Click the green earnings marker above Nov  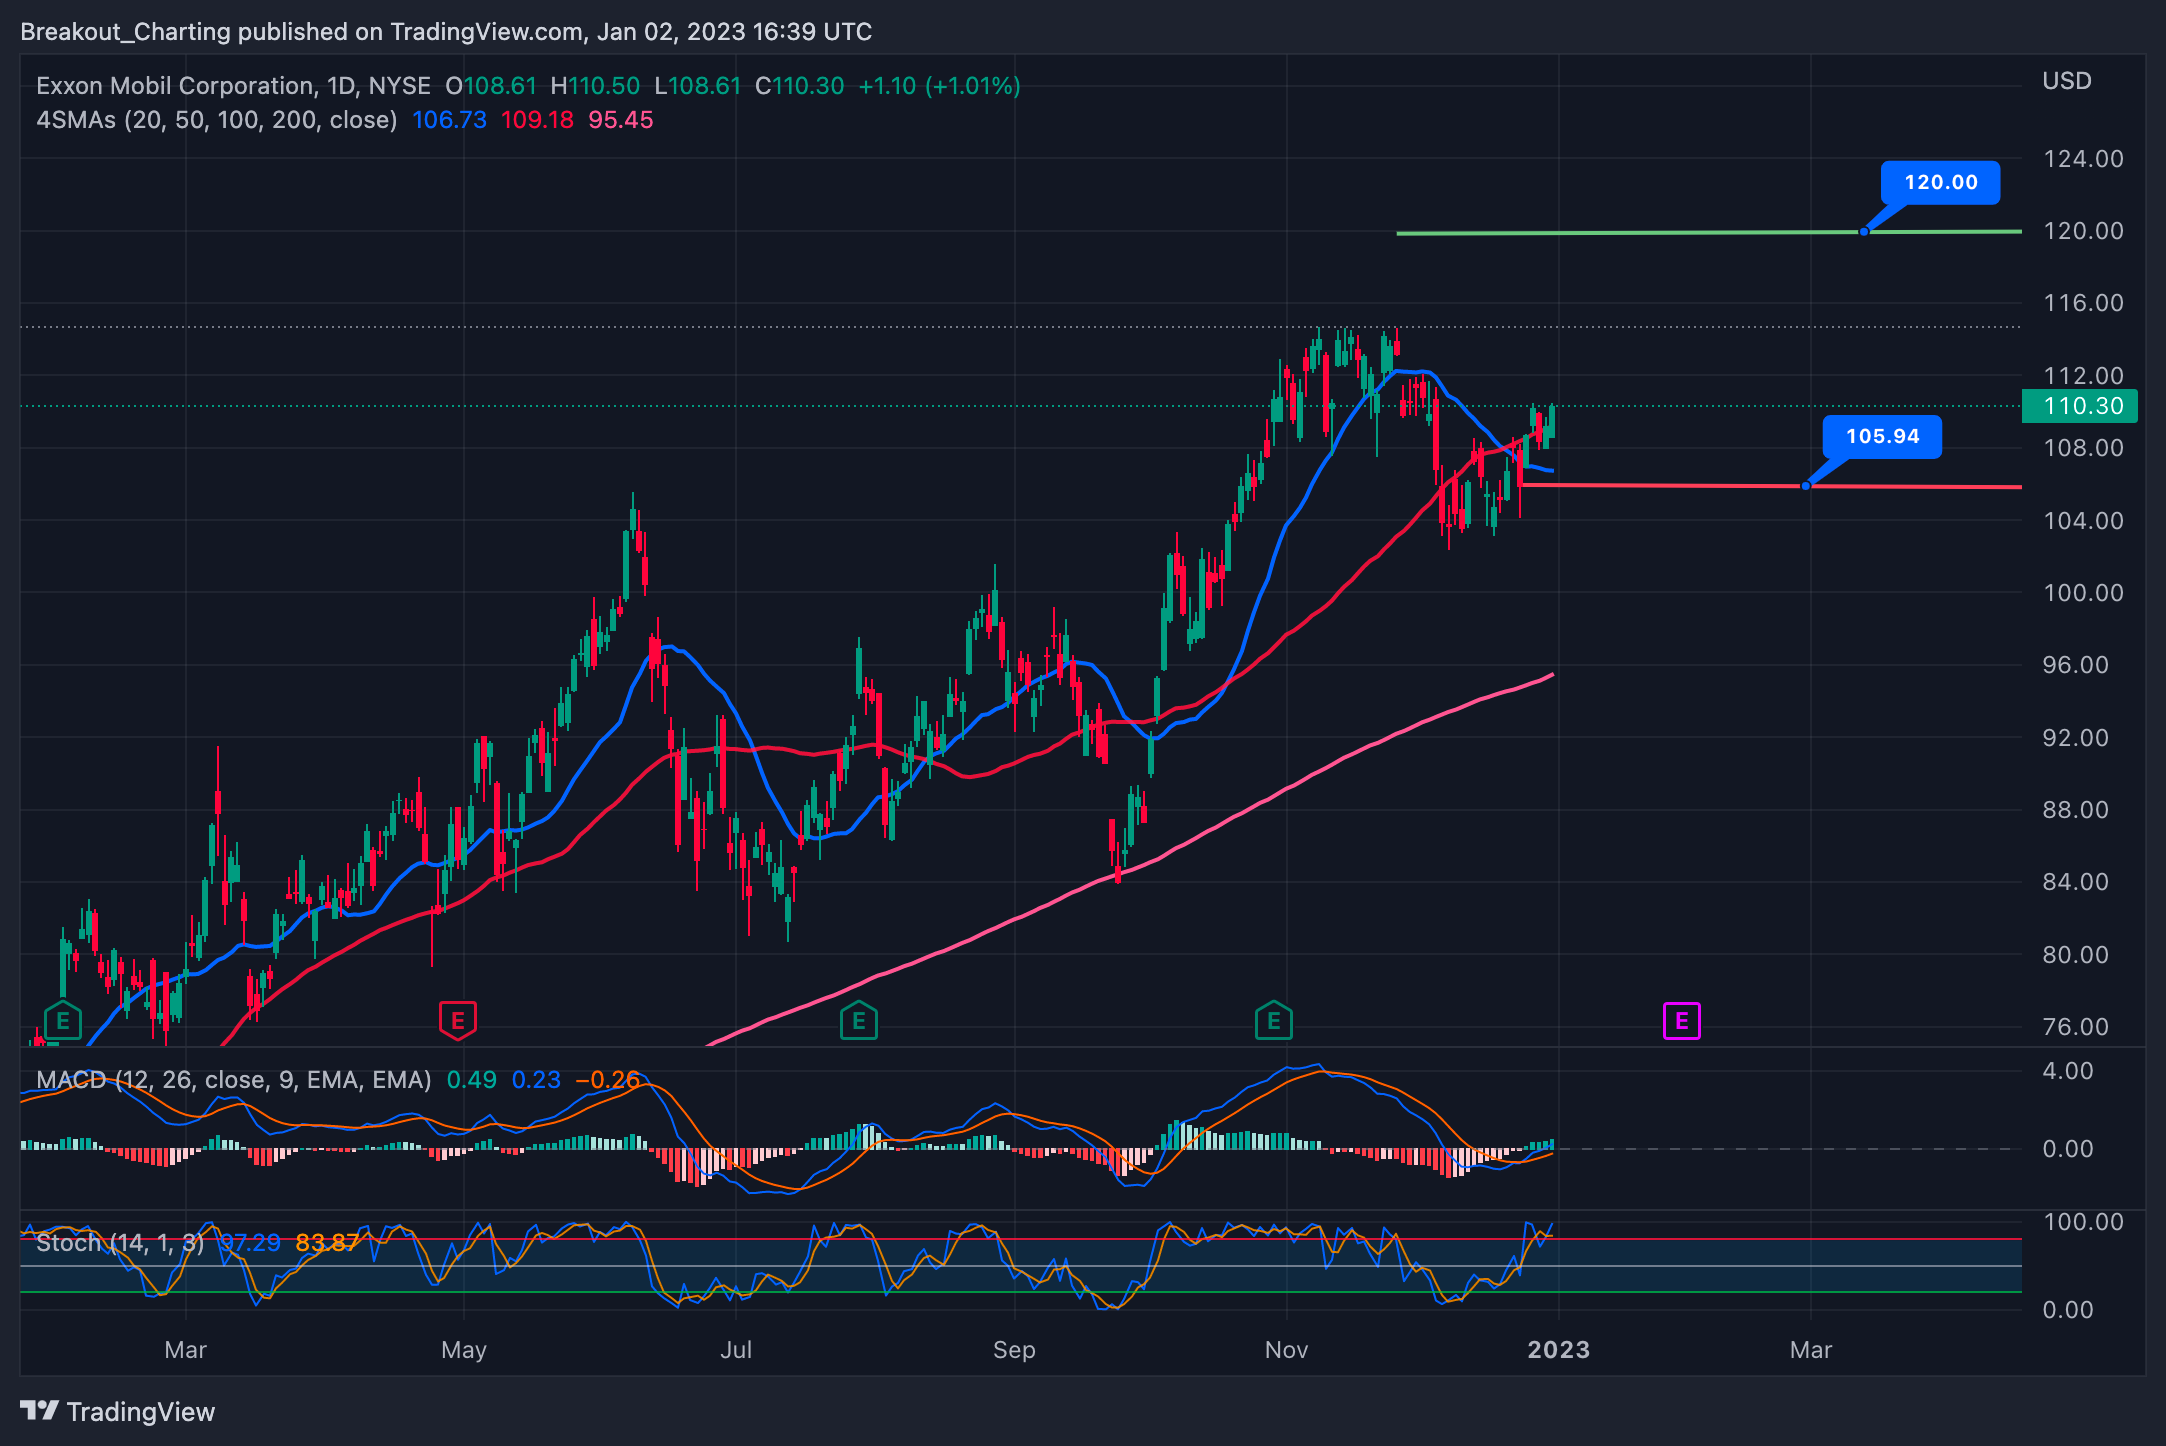pyautogui.click(x=1273, y=1021)
